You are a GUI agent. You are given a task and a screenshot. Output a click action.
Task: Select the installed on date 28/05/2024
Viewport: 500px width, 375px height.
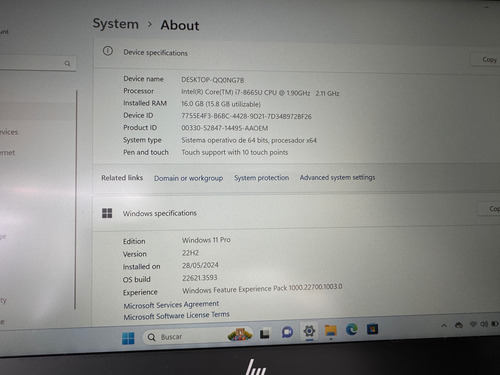(x=200, y=265)
